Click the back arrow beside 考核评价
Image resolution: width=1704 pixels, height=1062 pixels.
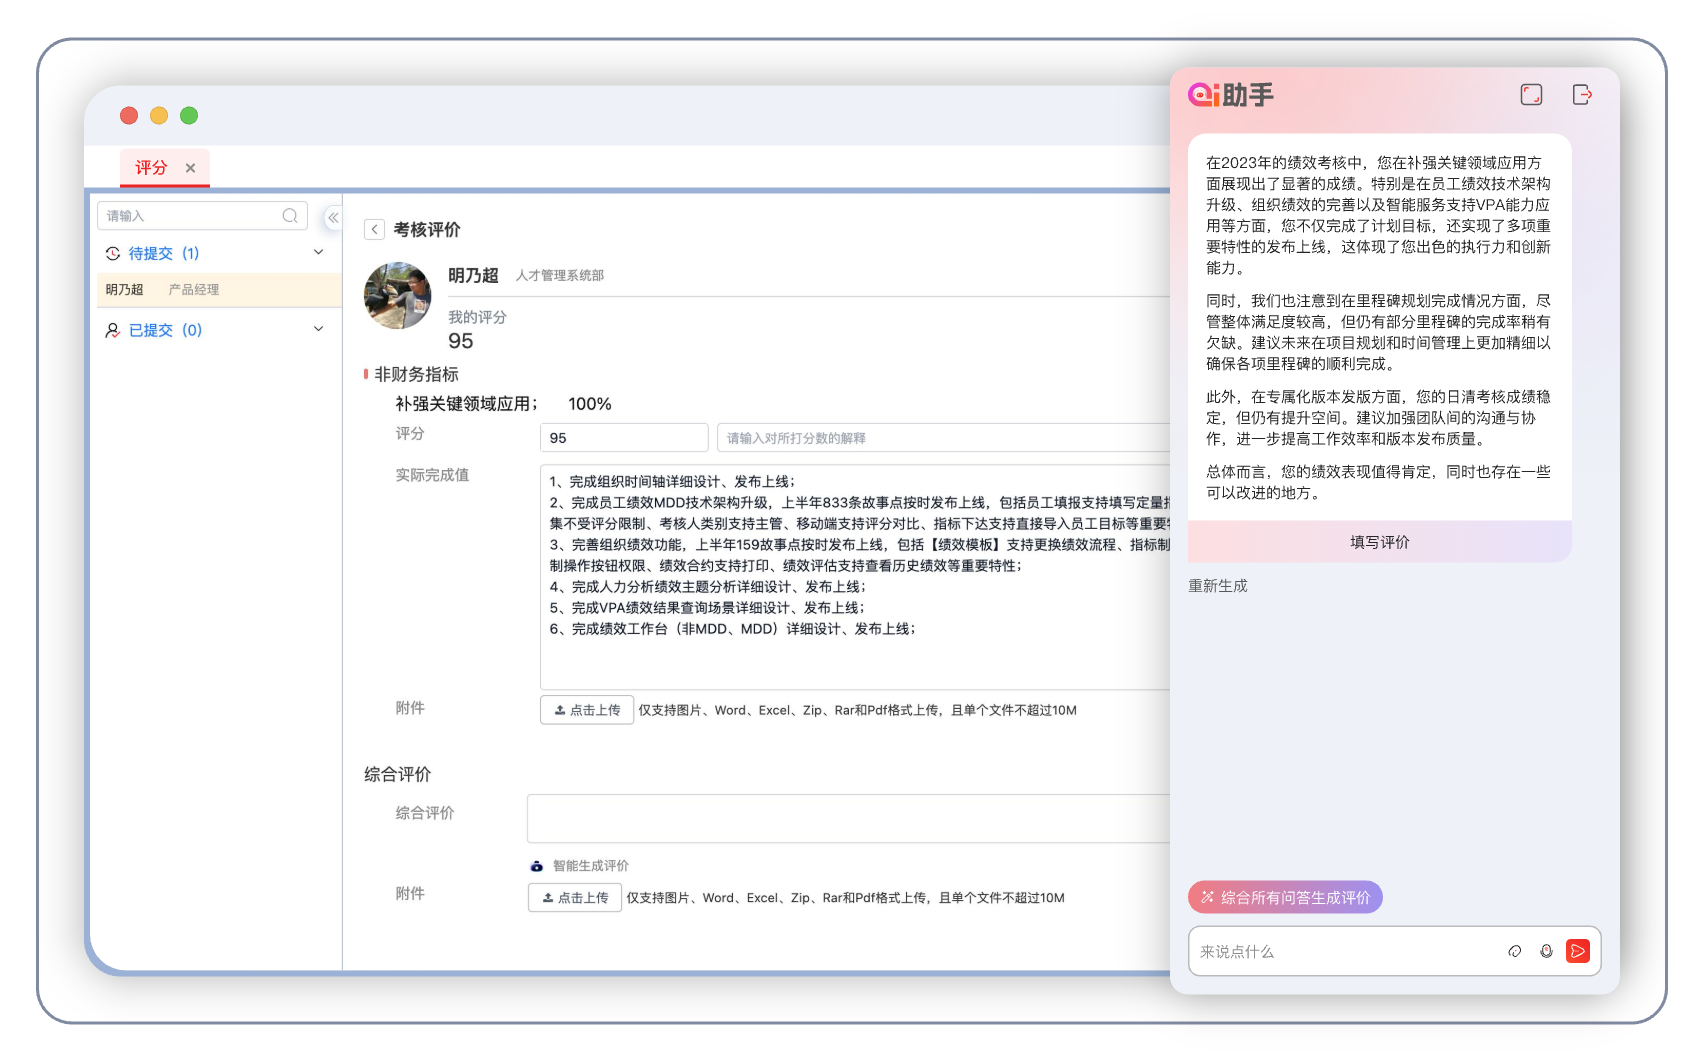tap(374, 230)
